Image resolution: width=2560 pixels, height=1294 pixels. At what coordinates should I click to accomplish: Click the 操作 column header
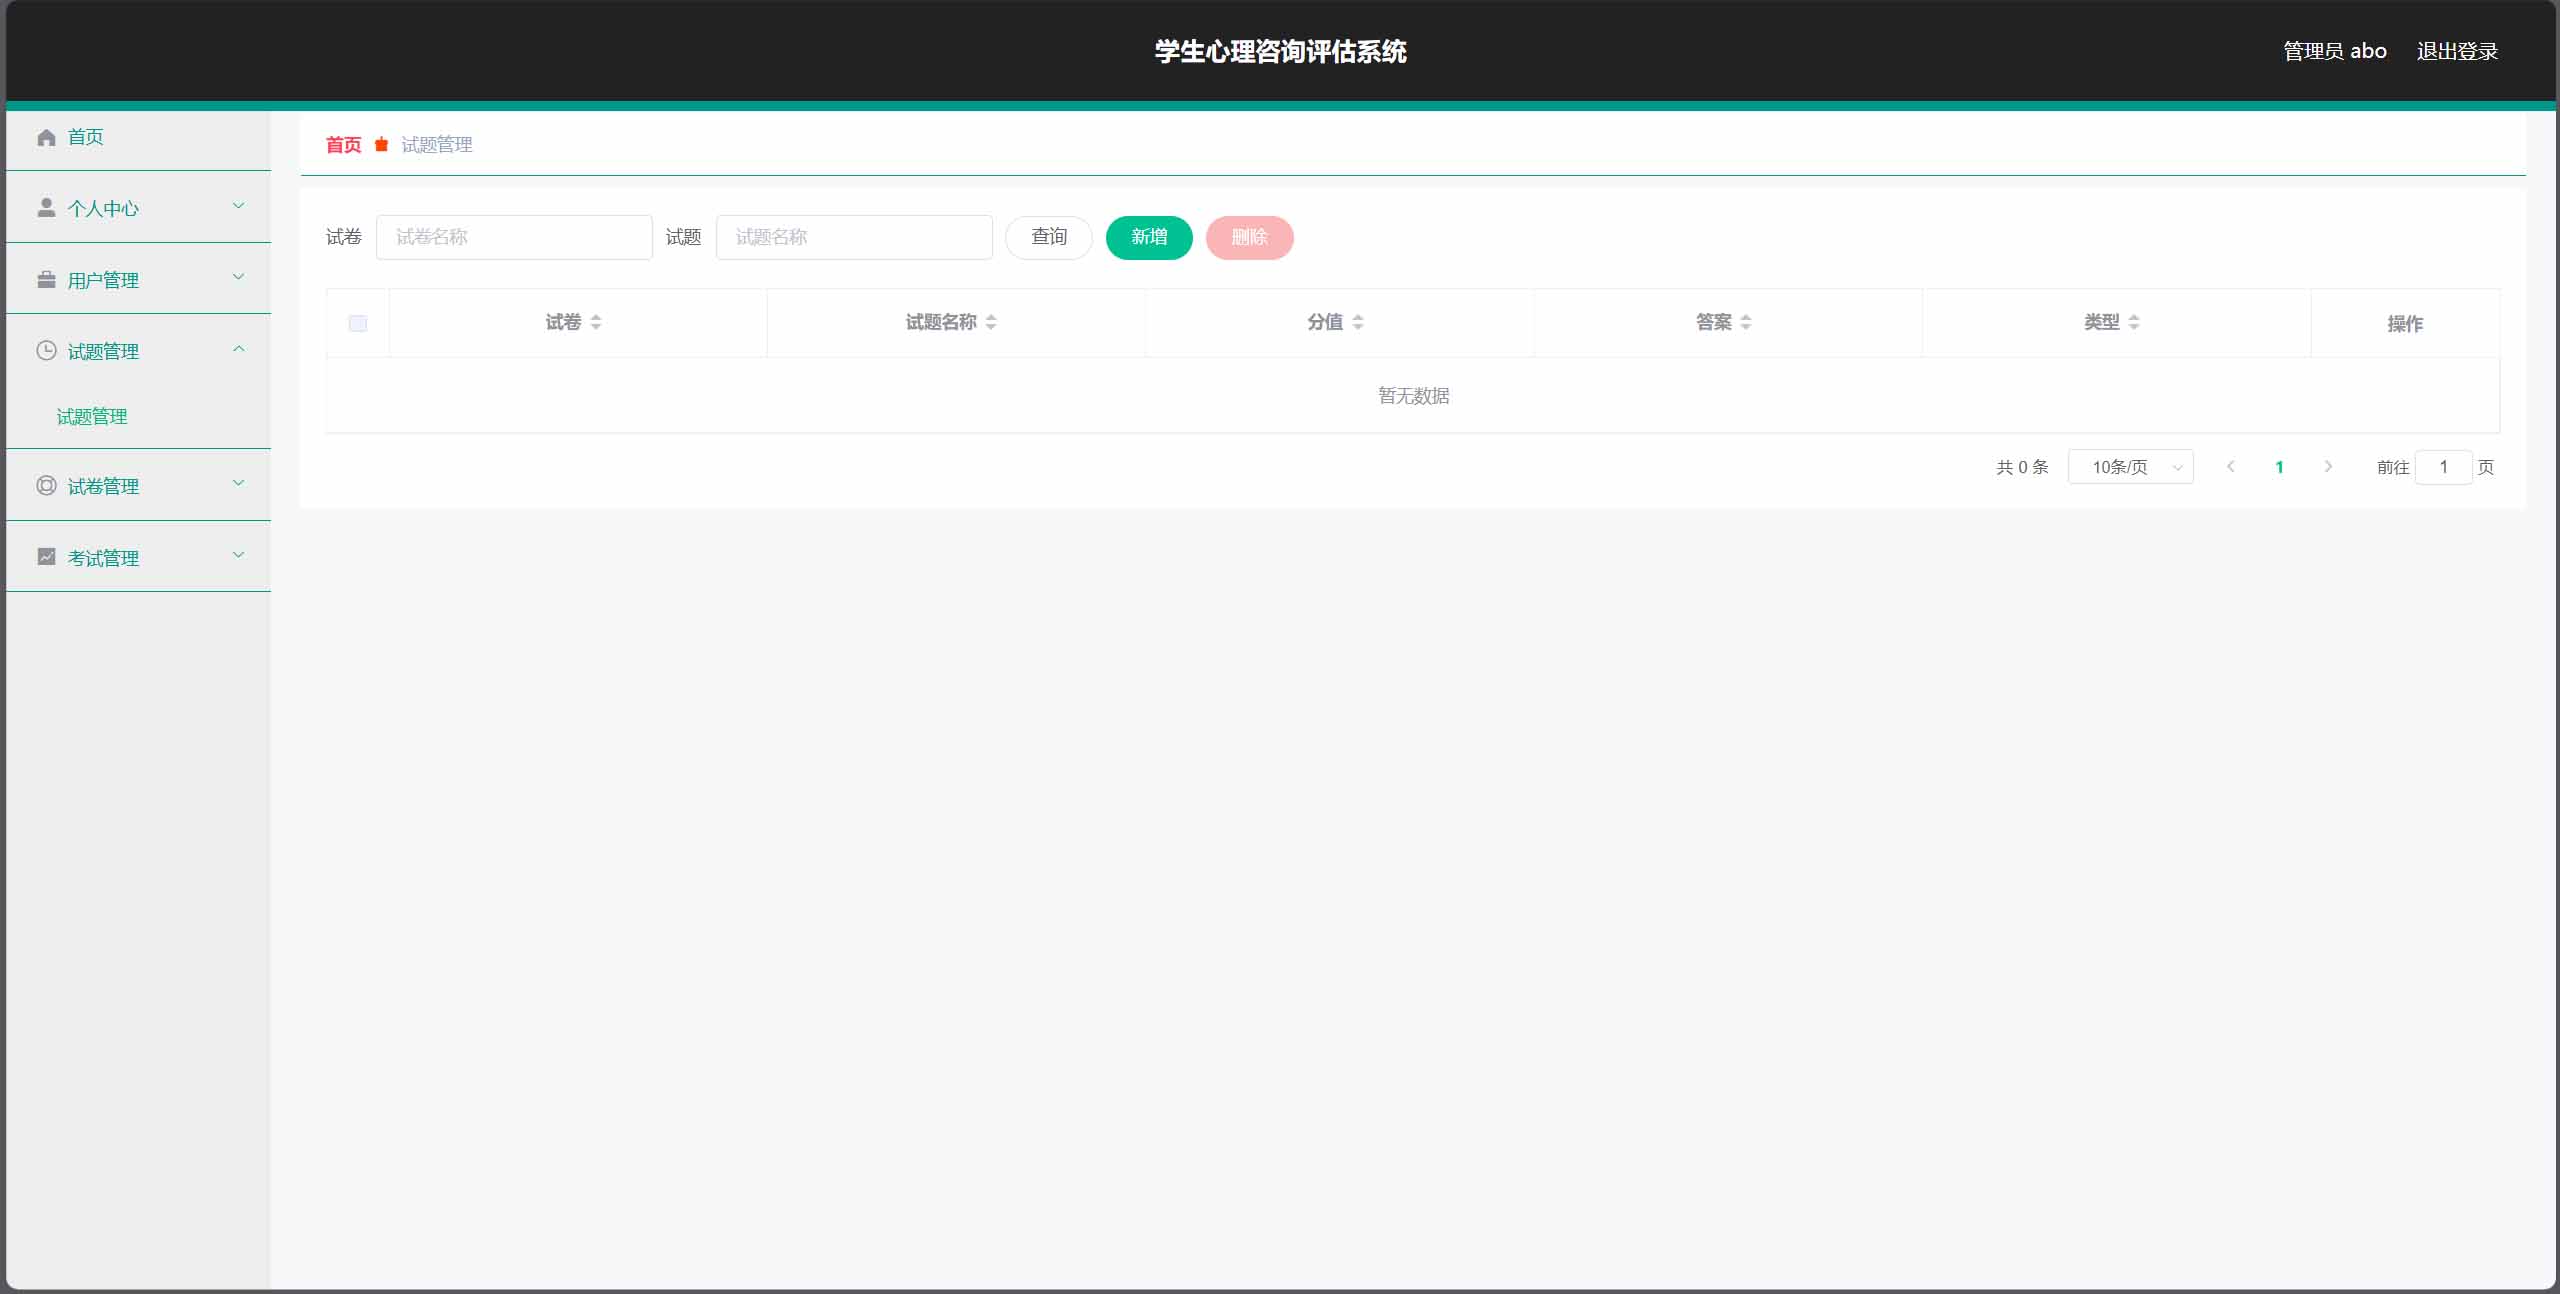pos(2405,323)
